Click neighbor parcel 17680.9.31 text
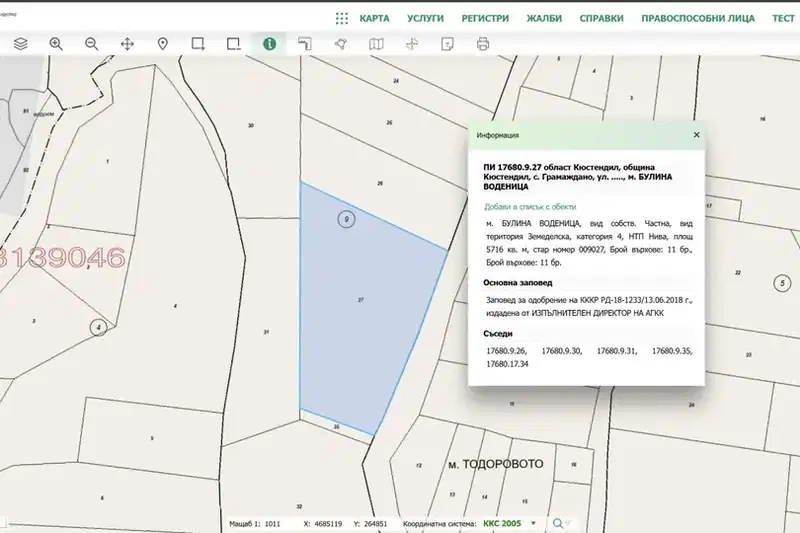Image resolution: width=800 pixels, height=533 pixels. coord(617,351)
